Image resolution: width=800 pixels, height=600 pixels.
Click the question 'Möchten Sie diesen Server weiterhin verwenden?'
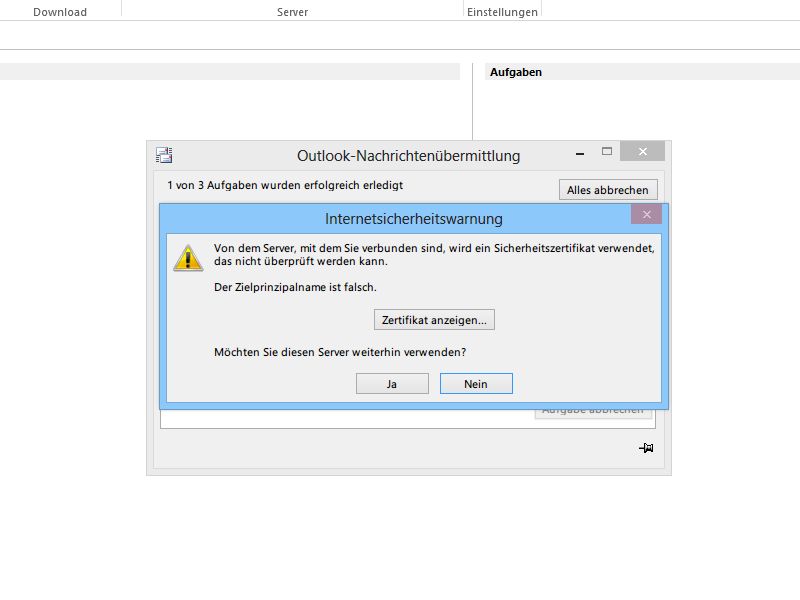click(340, 352)
